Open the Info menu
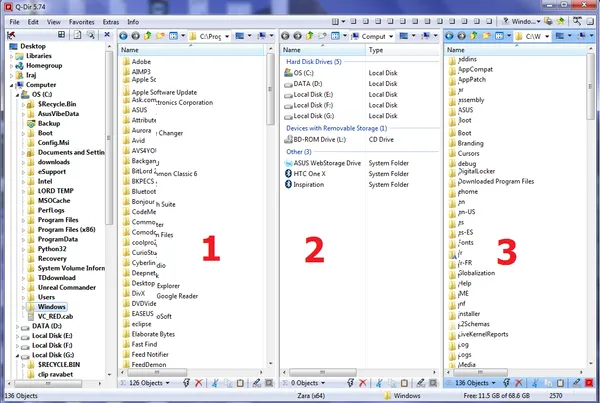The width and height of the screenshot is (600, 403). (x=133, y=22)
